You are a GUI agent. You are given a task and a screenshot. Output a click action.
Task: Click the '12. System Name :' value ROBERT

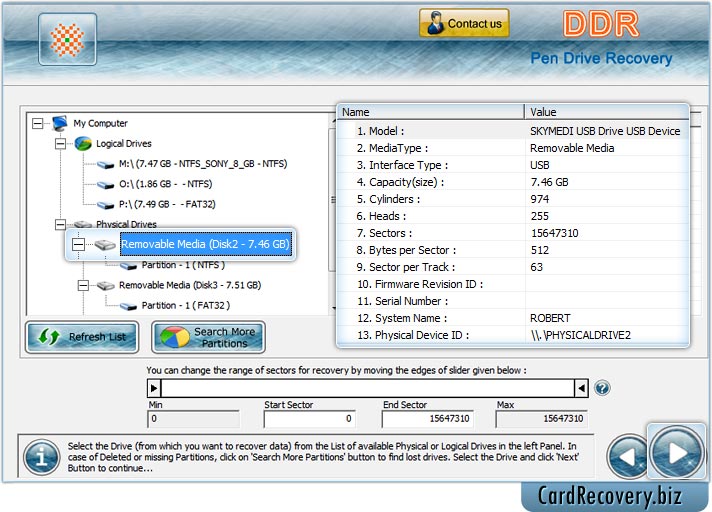pos(550,318)
